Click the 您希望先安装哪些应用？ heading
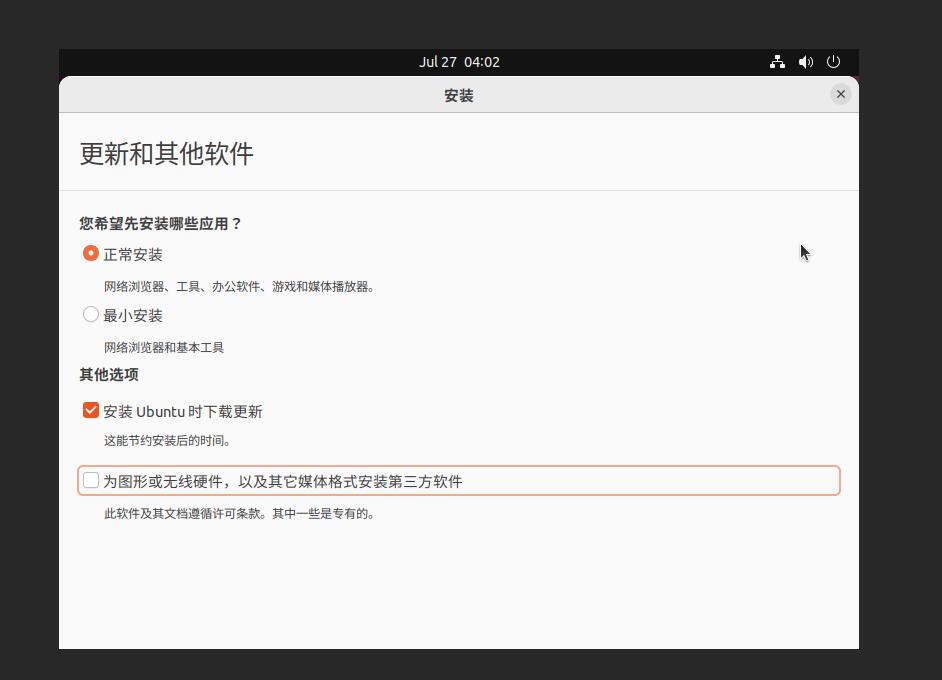 coord(160,224)
